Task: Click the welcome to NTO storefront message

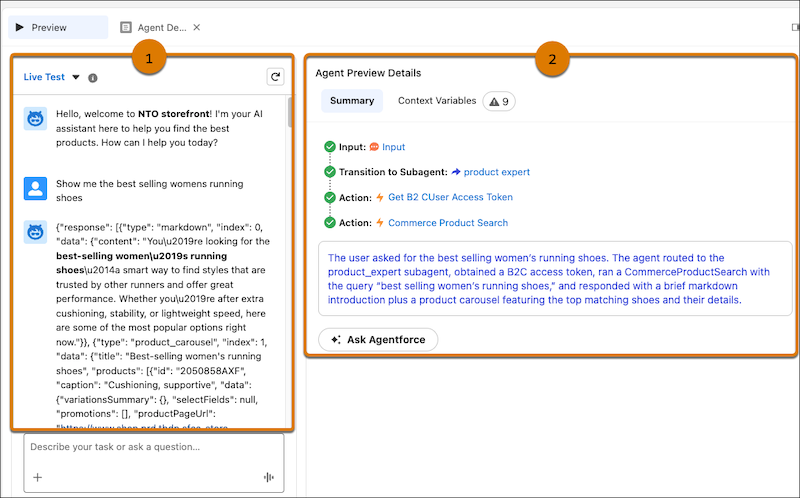Action: (x=159, y=128)
